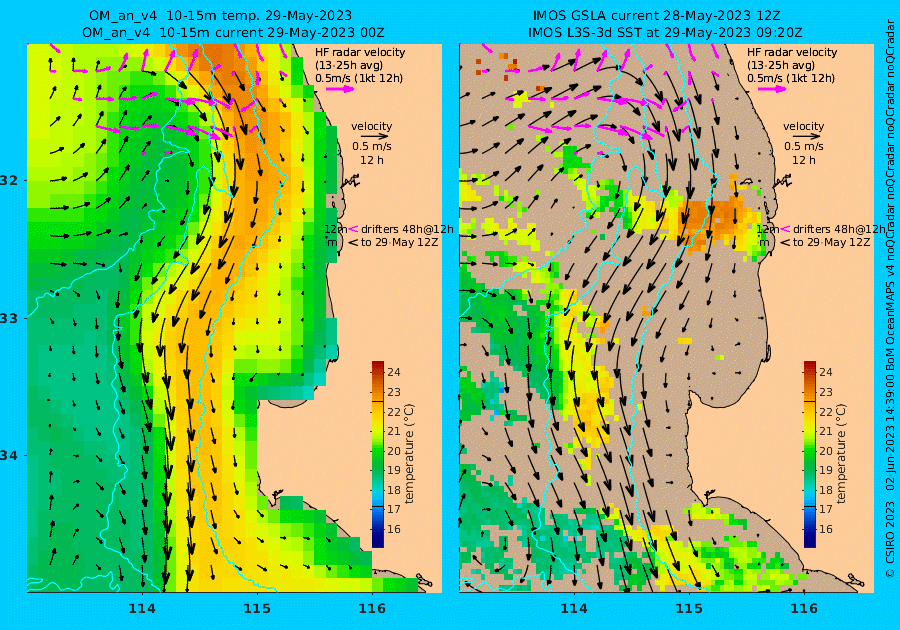Viewport: 900px width, 630px height.
Task: Click 'to 29 May 12Z' text in left map
Action: [x=399, y=242]
